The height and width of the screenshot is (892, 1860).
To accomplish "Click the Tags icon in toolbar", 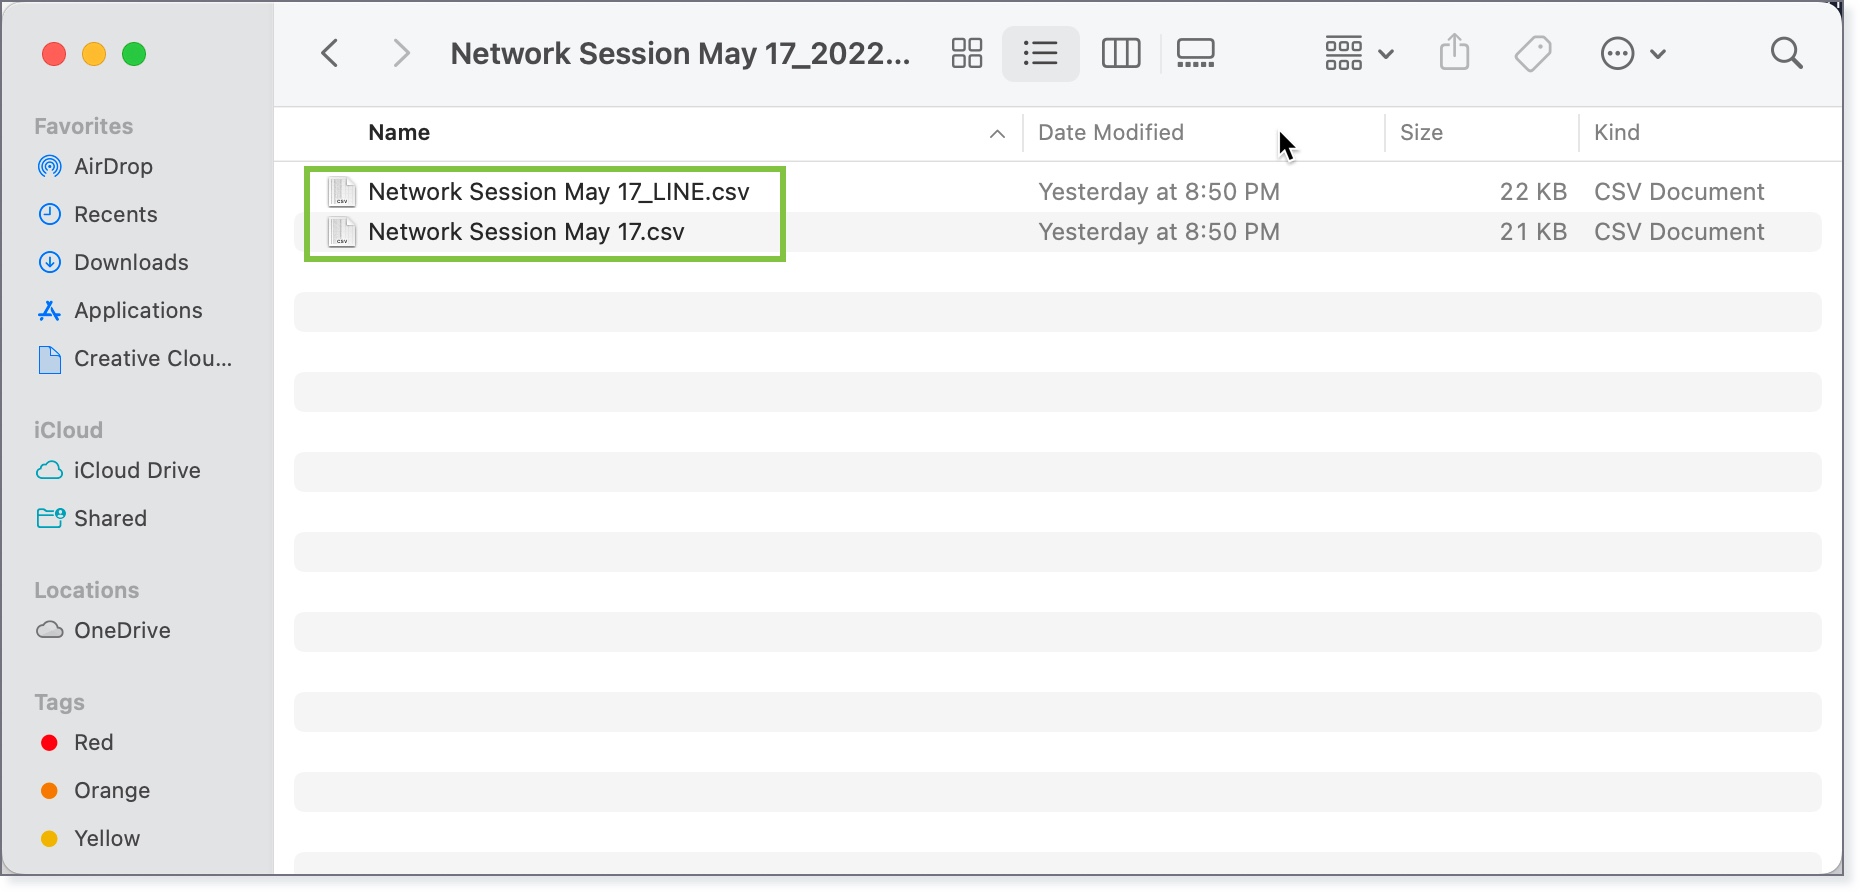I will (1533, 53).
